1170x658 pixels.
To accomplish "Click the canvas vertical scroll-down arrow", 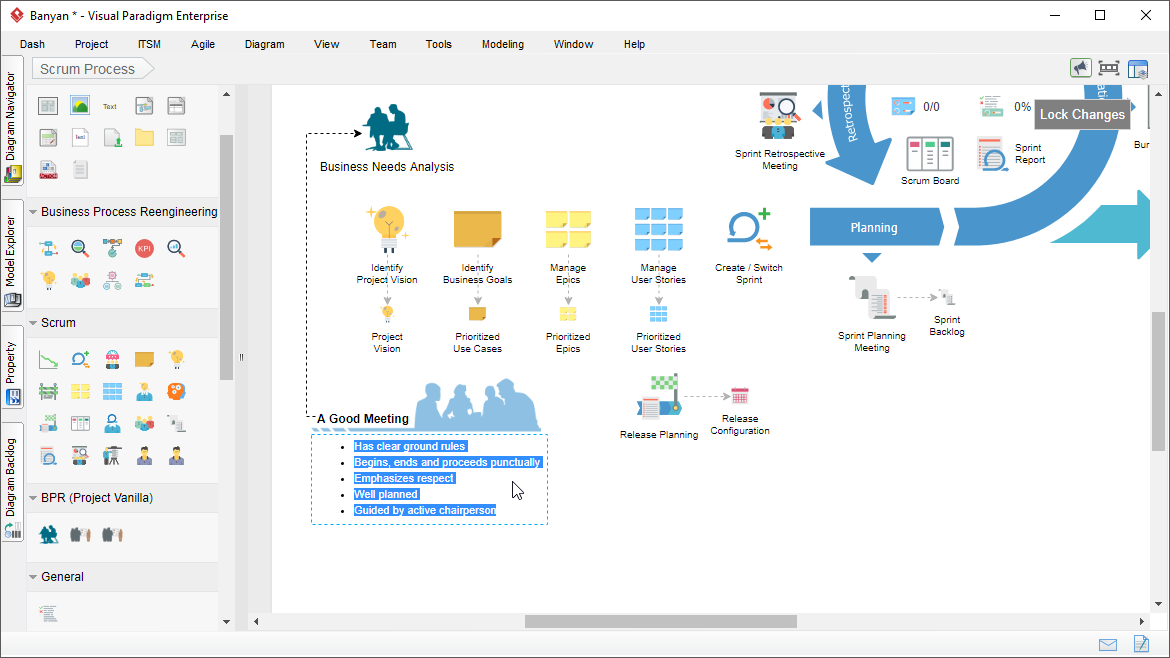I will tap(1158, 604).
